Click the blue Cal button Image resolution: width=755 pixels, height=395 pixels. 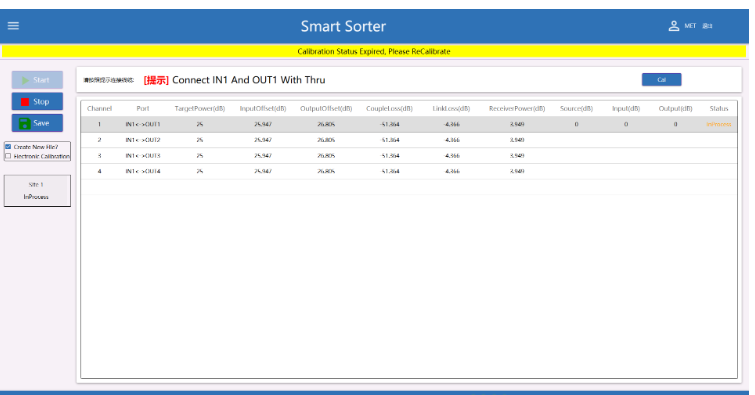(x=661, y=79)
